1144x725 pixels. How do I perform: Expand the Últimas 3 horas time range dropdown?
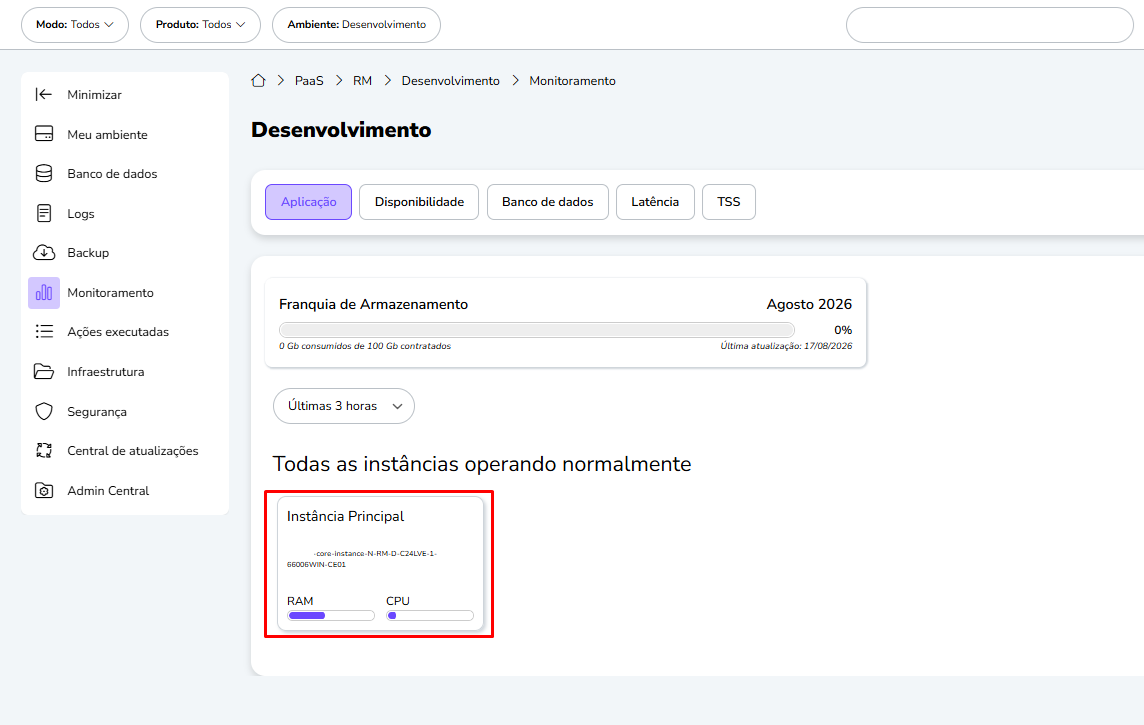pyautogui.click(x=344, y=406)
